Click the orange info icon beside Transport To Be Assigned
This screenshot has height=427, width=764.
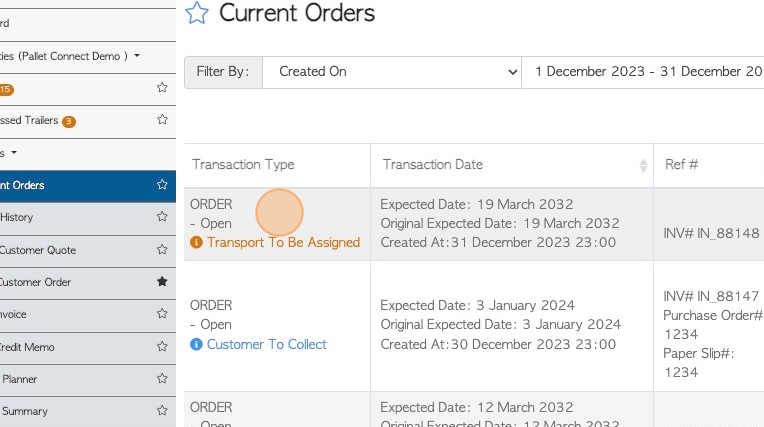point(196,242)
